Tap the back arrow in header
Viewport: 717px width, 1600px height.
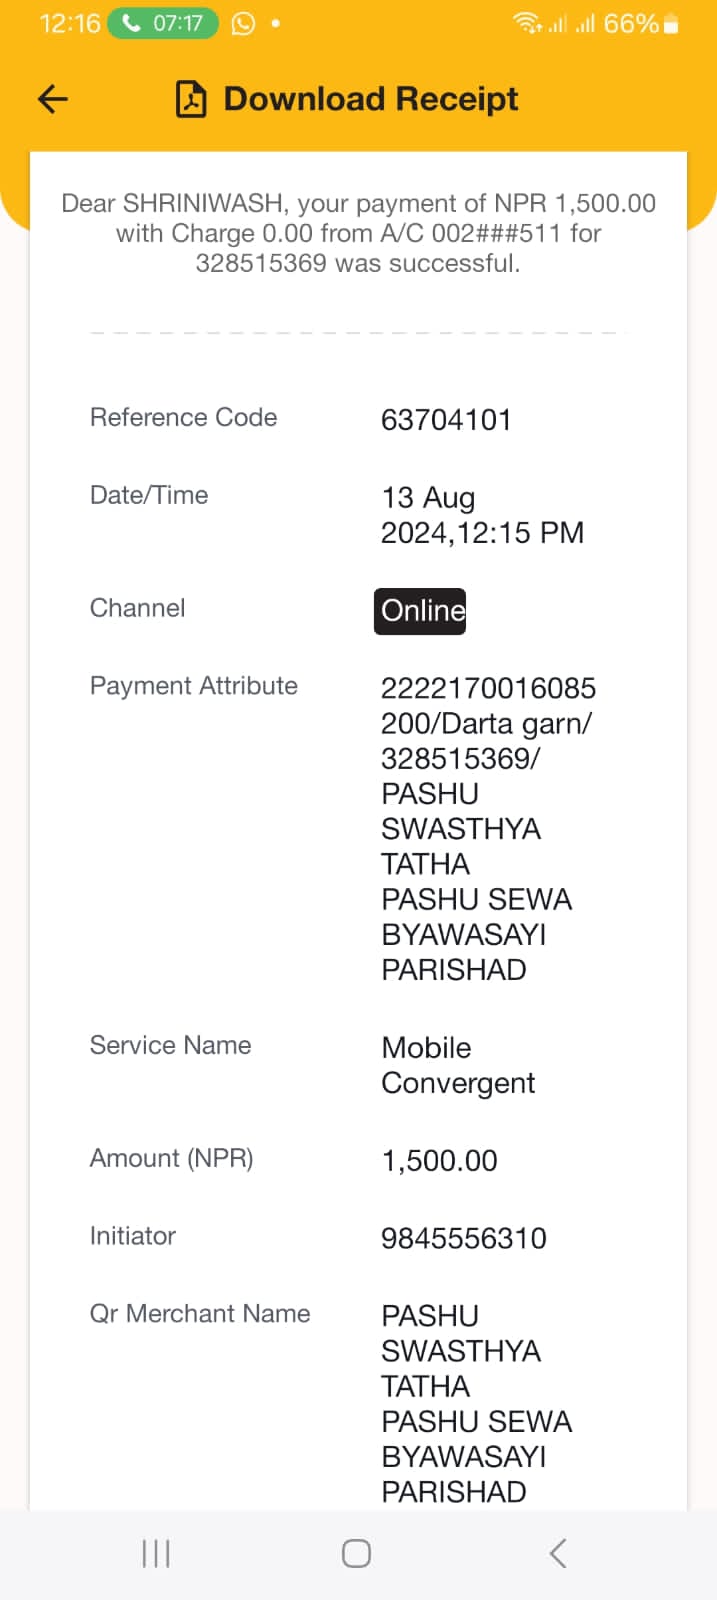[53, 98]
